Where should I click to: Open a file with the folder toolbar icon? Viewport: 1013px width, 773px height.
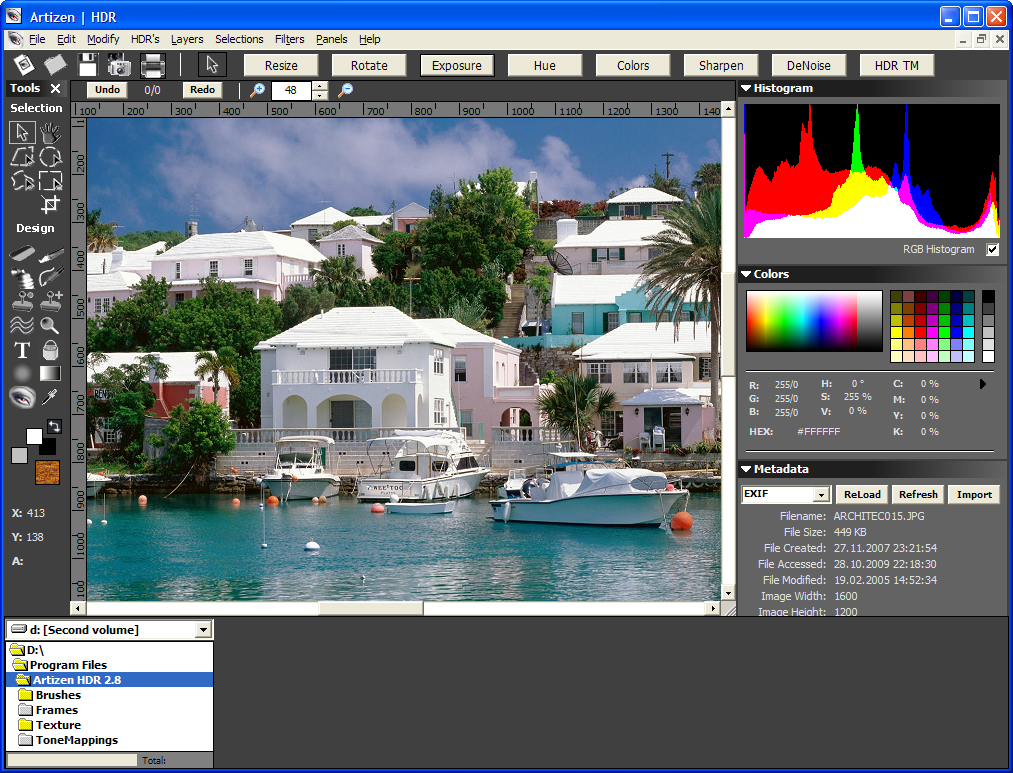[x=55, y=65]
